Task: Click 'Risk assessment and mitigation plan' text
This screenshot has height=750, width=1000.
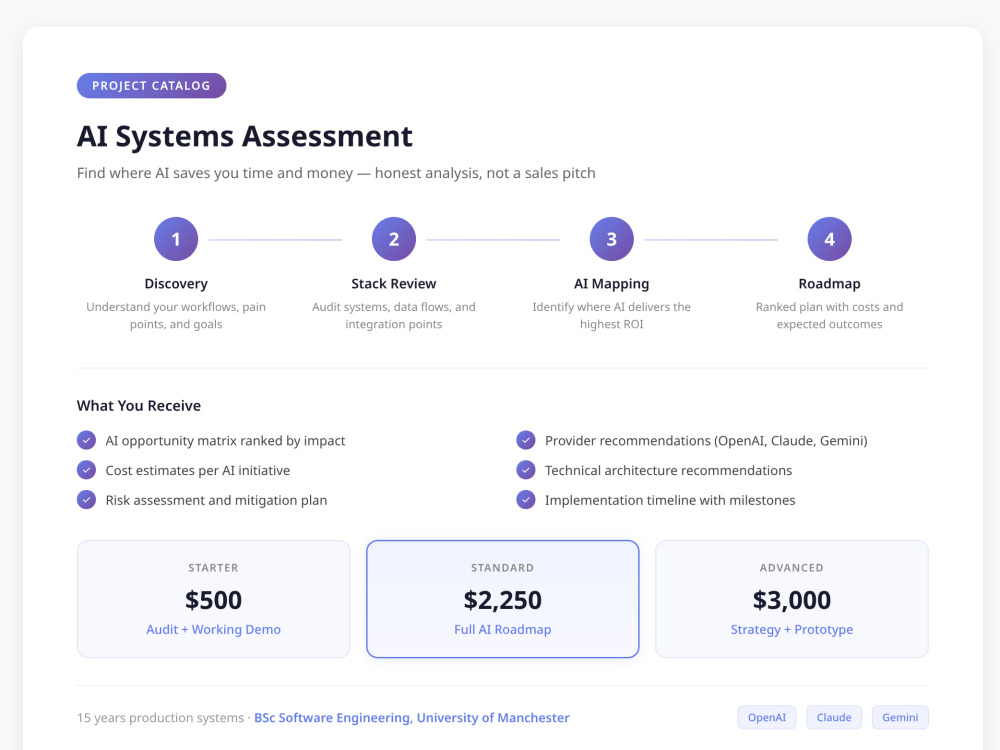Action: (216, 500)
